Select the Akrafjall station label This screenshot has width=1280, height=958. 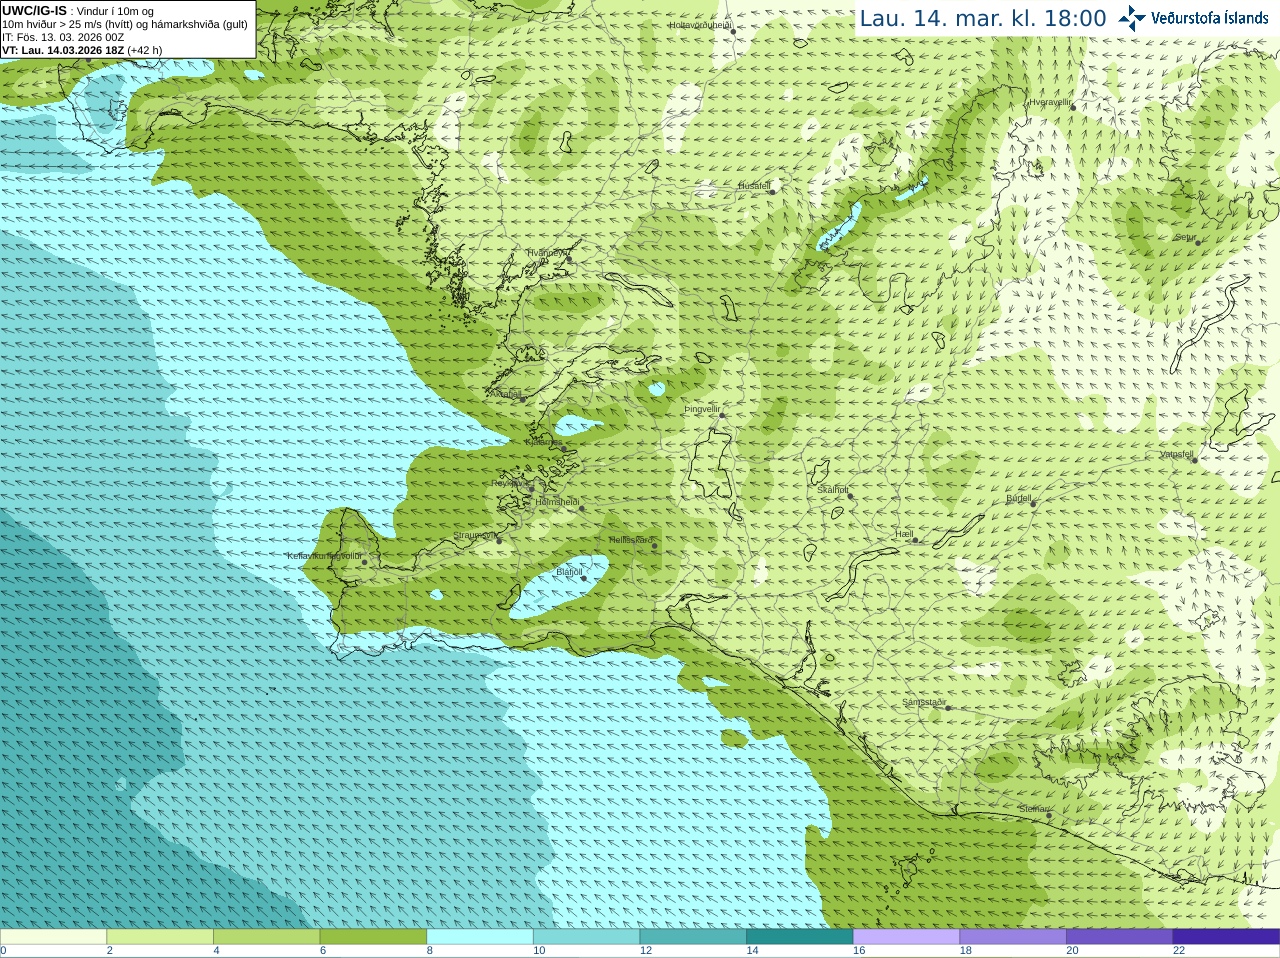point(505,394)
